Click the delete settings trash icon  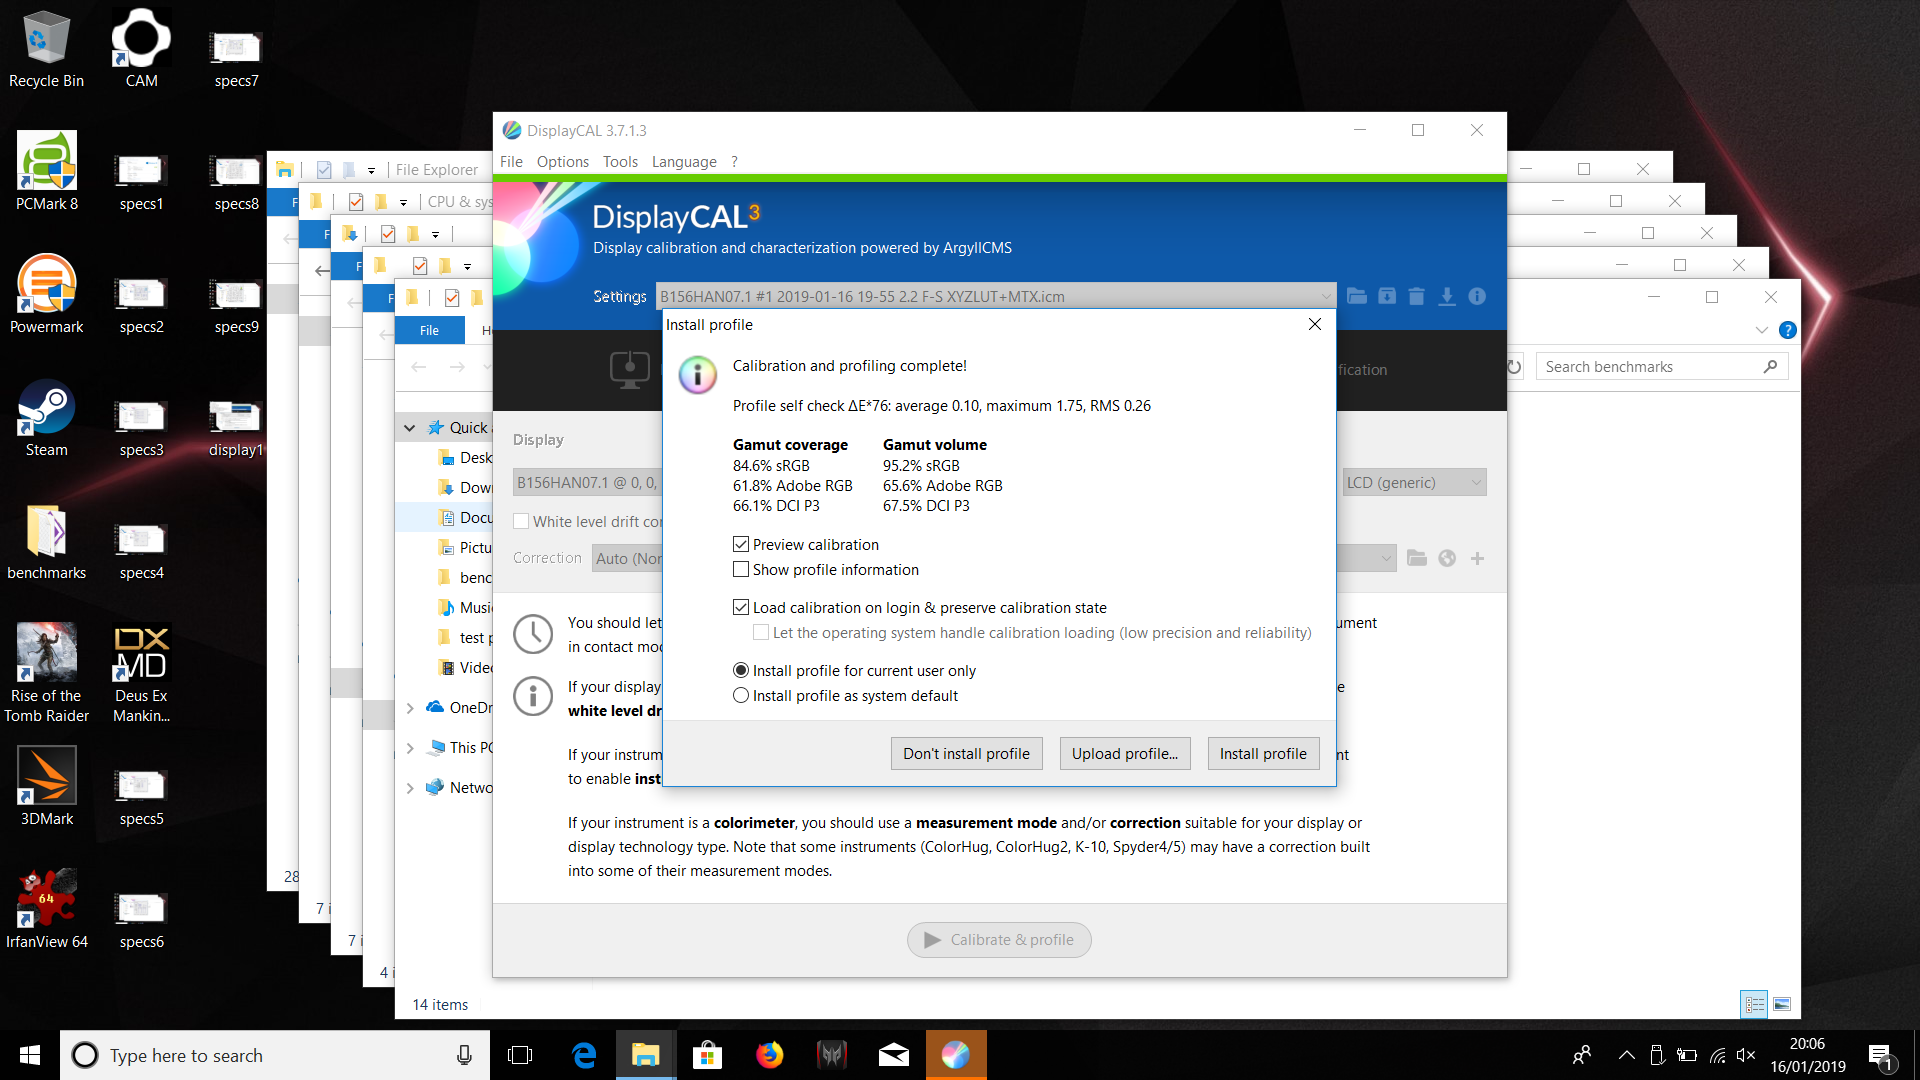pyautogui.click(x=1416, y=296)
